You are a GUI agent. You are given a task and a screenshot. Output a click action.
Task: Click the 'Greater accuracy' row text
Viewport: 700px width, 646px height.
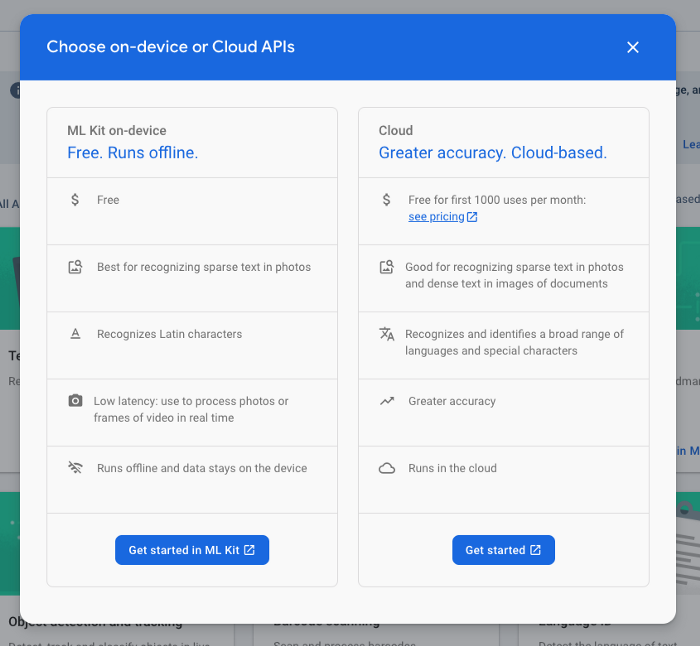(x=452, y=401)
